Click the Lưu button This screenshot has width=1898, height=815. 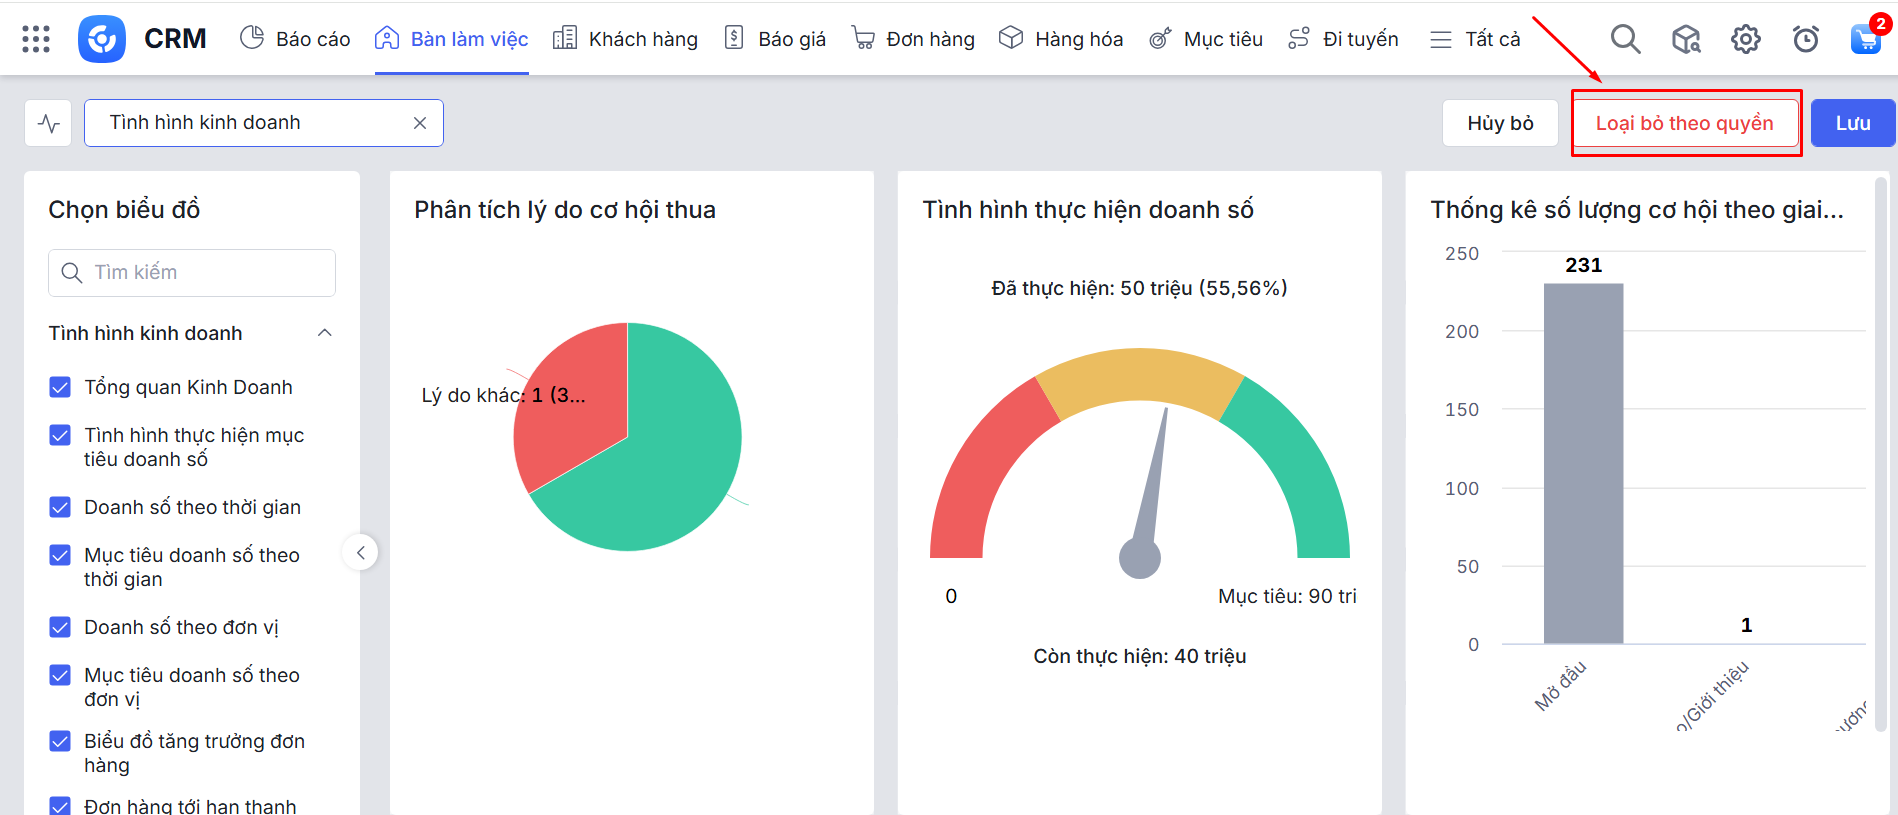(x=1852, y=123)
